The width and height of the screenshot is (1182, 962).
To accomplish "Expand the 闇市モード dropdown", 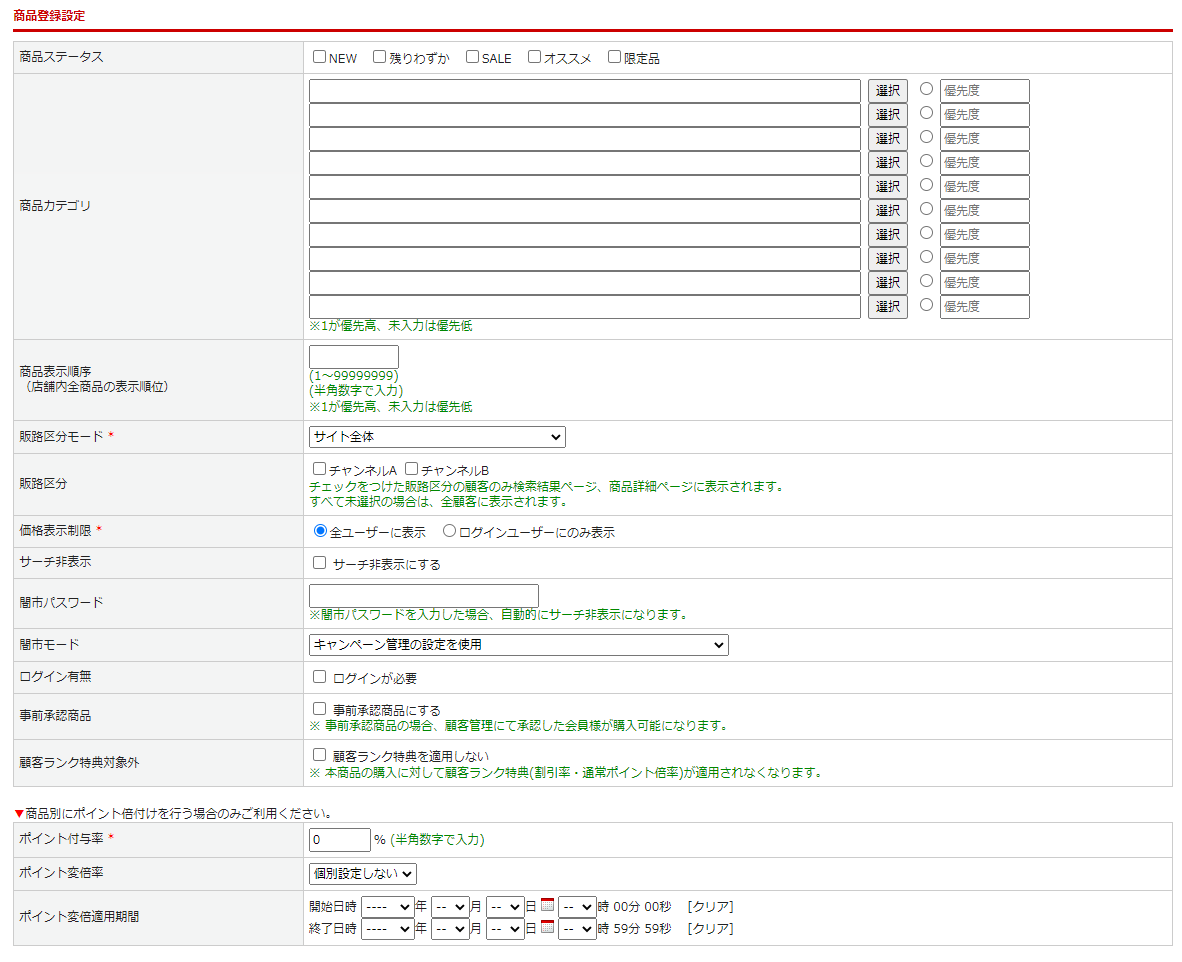I will [x=518, y=645].
